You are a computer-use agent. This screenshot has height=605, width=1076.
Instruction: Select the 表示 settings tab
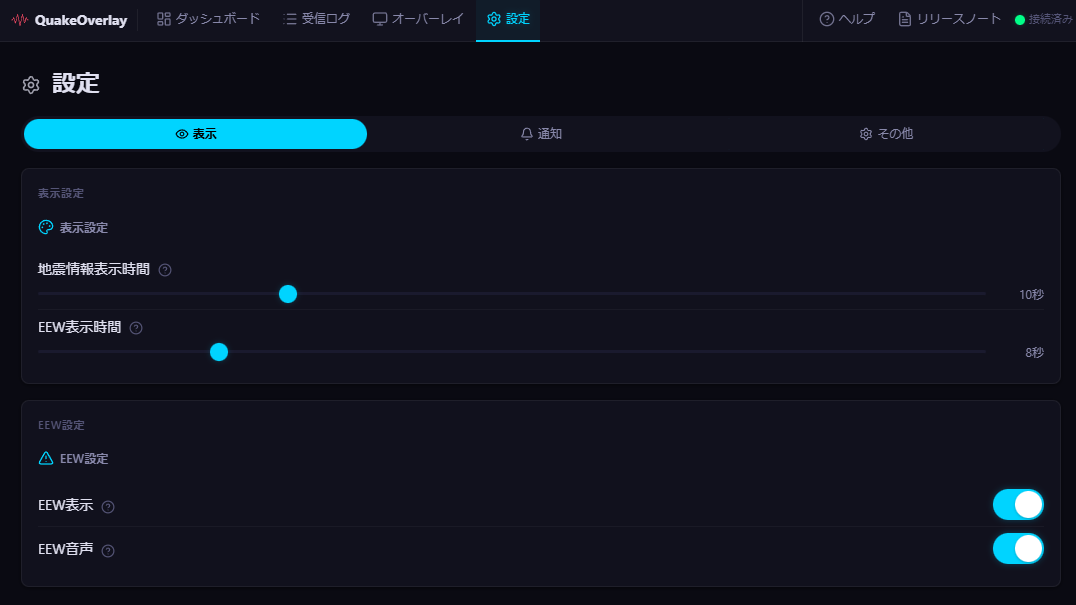coord(196,134)
